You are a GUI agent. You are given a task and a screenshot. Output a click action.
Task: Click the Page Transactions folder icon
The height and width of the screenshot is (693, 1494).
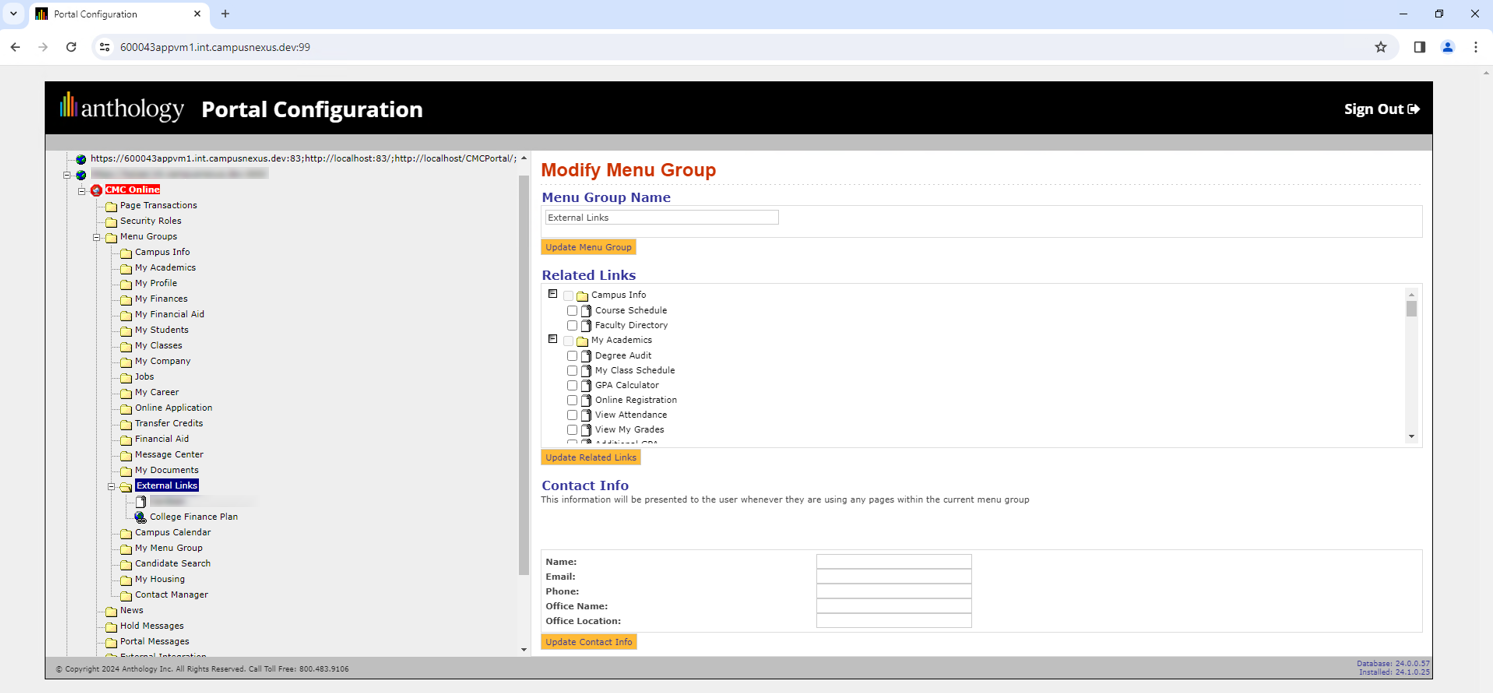(x=111, y=206)
